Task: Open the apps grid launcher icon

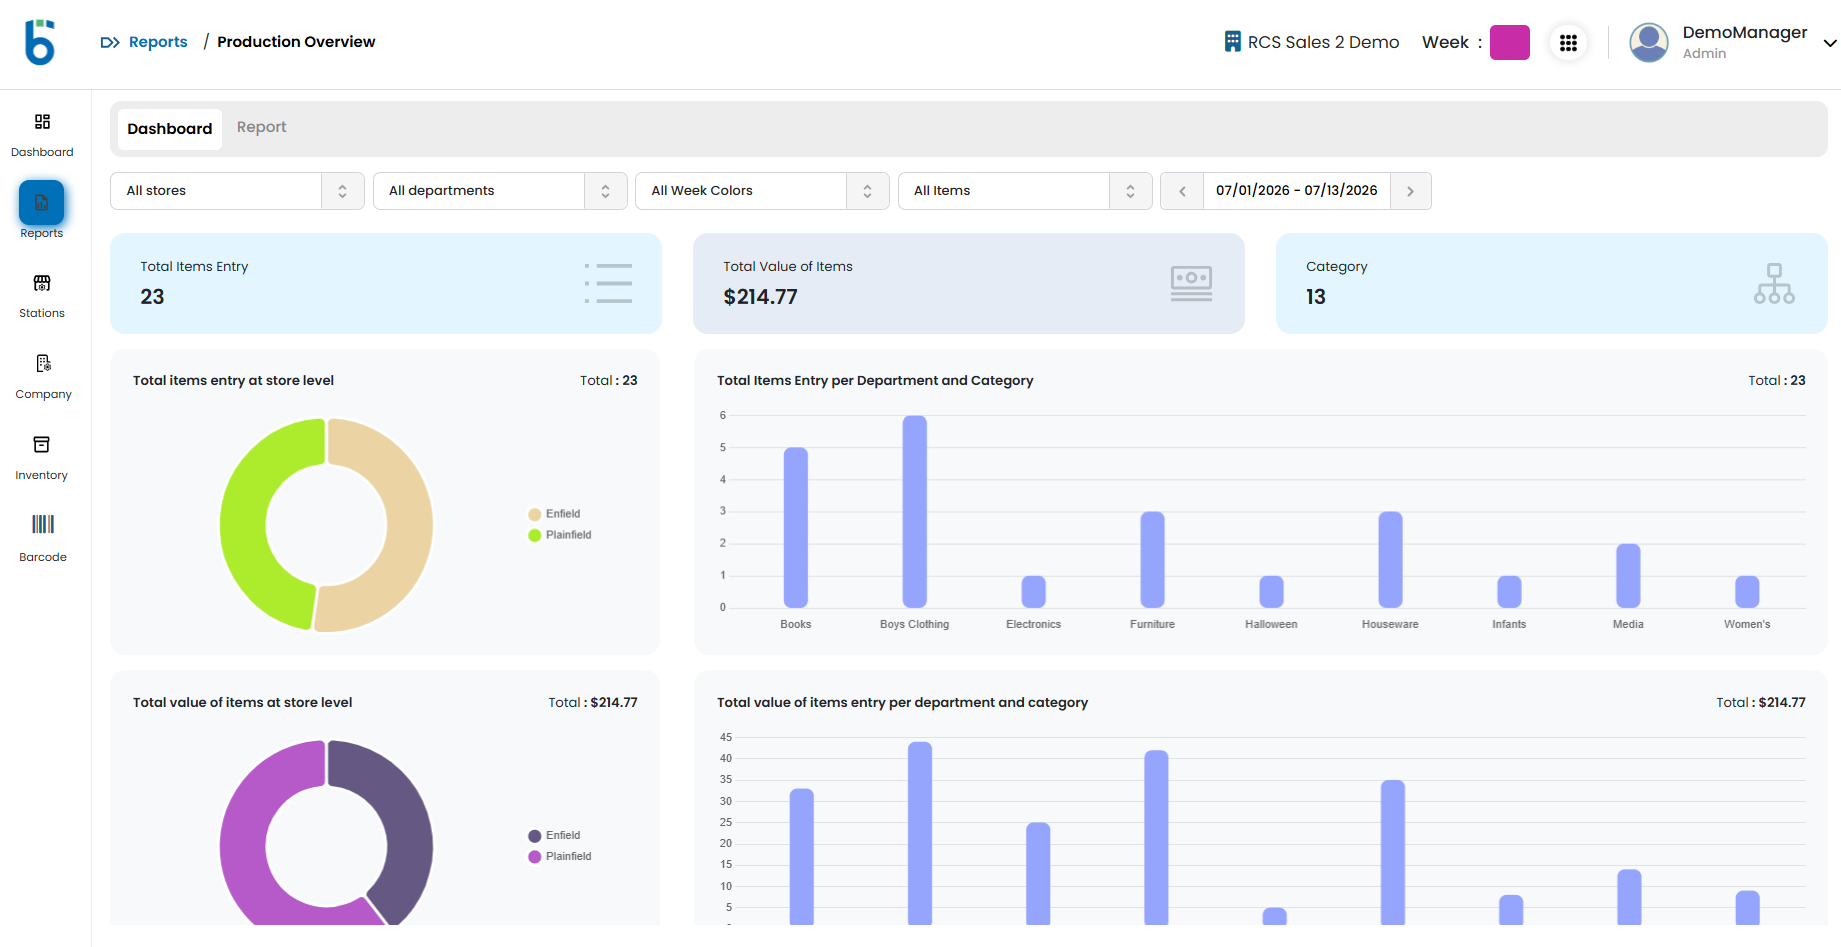Action: coord(1568,43)
